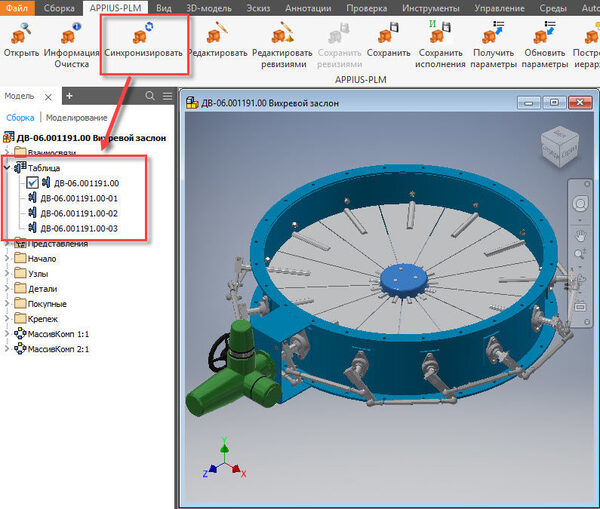The image size is (600, 509).
Task: Click the ViewCube in viewport
Action: [560, 147]
